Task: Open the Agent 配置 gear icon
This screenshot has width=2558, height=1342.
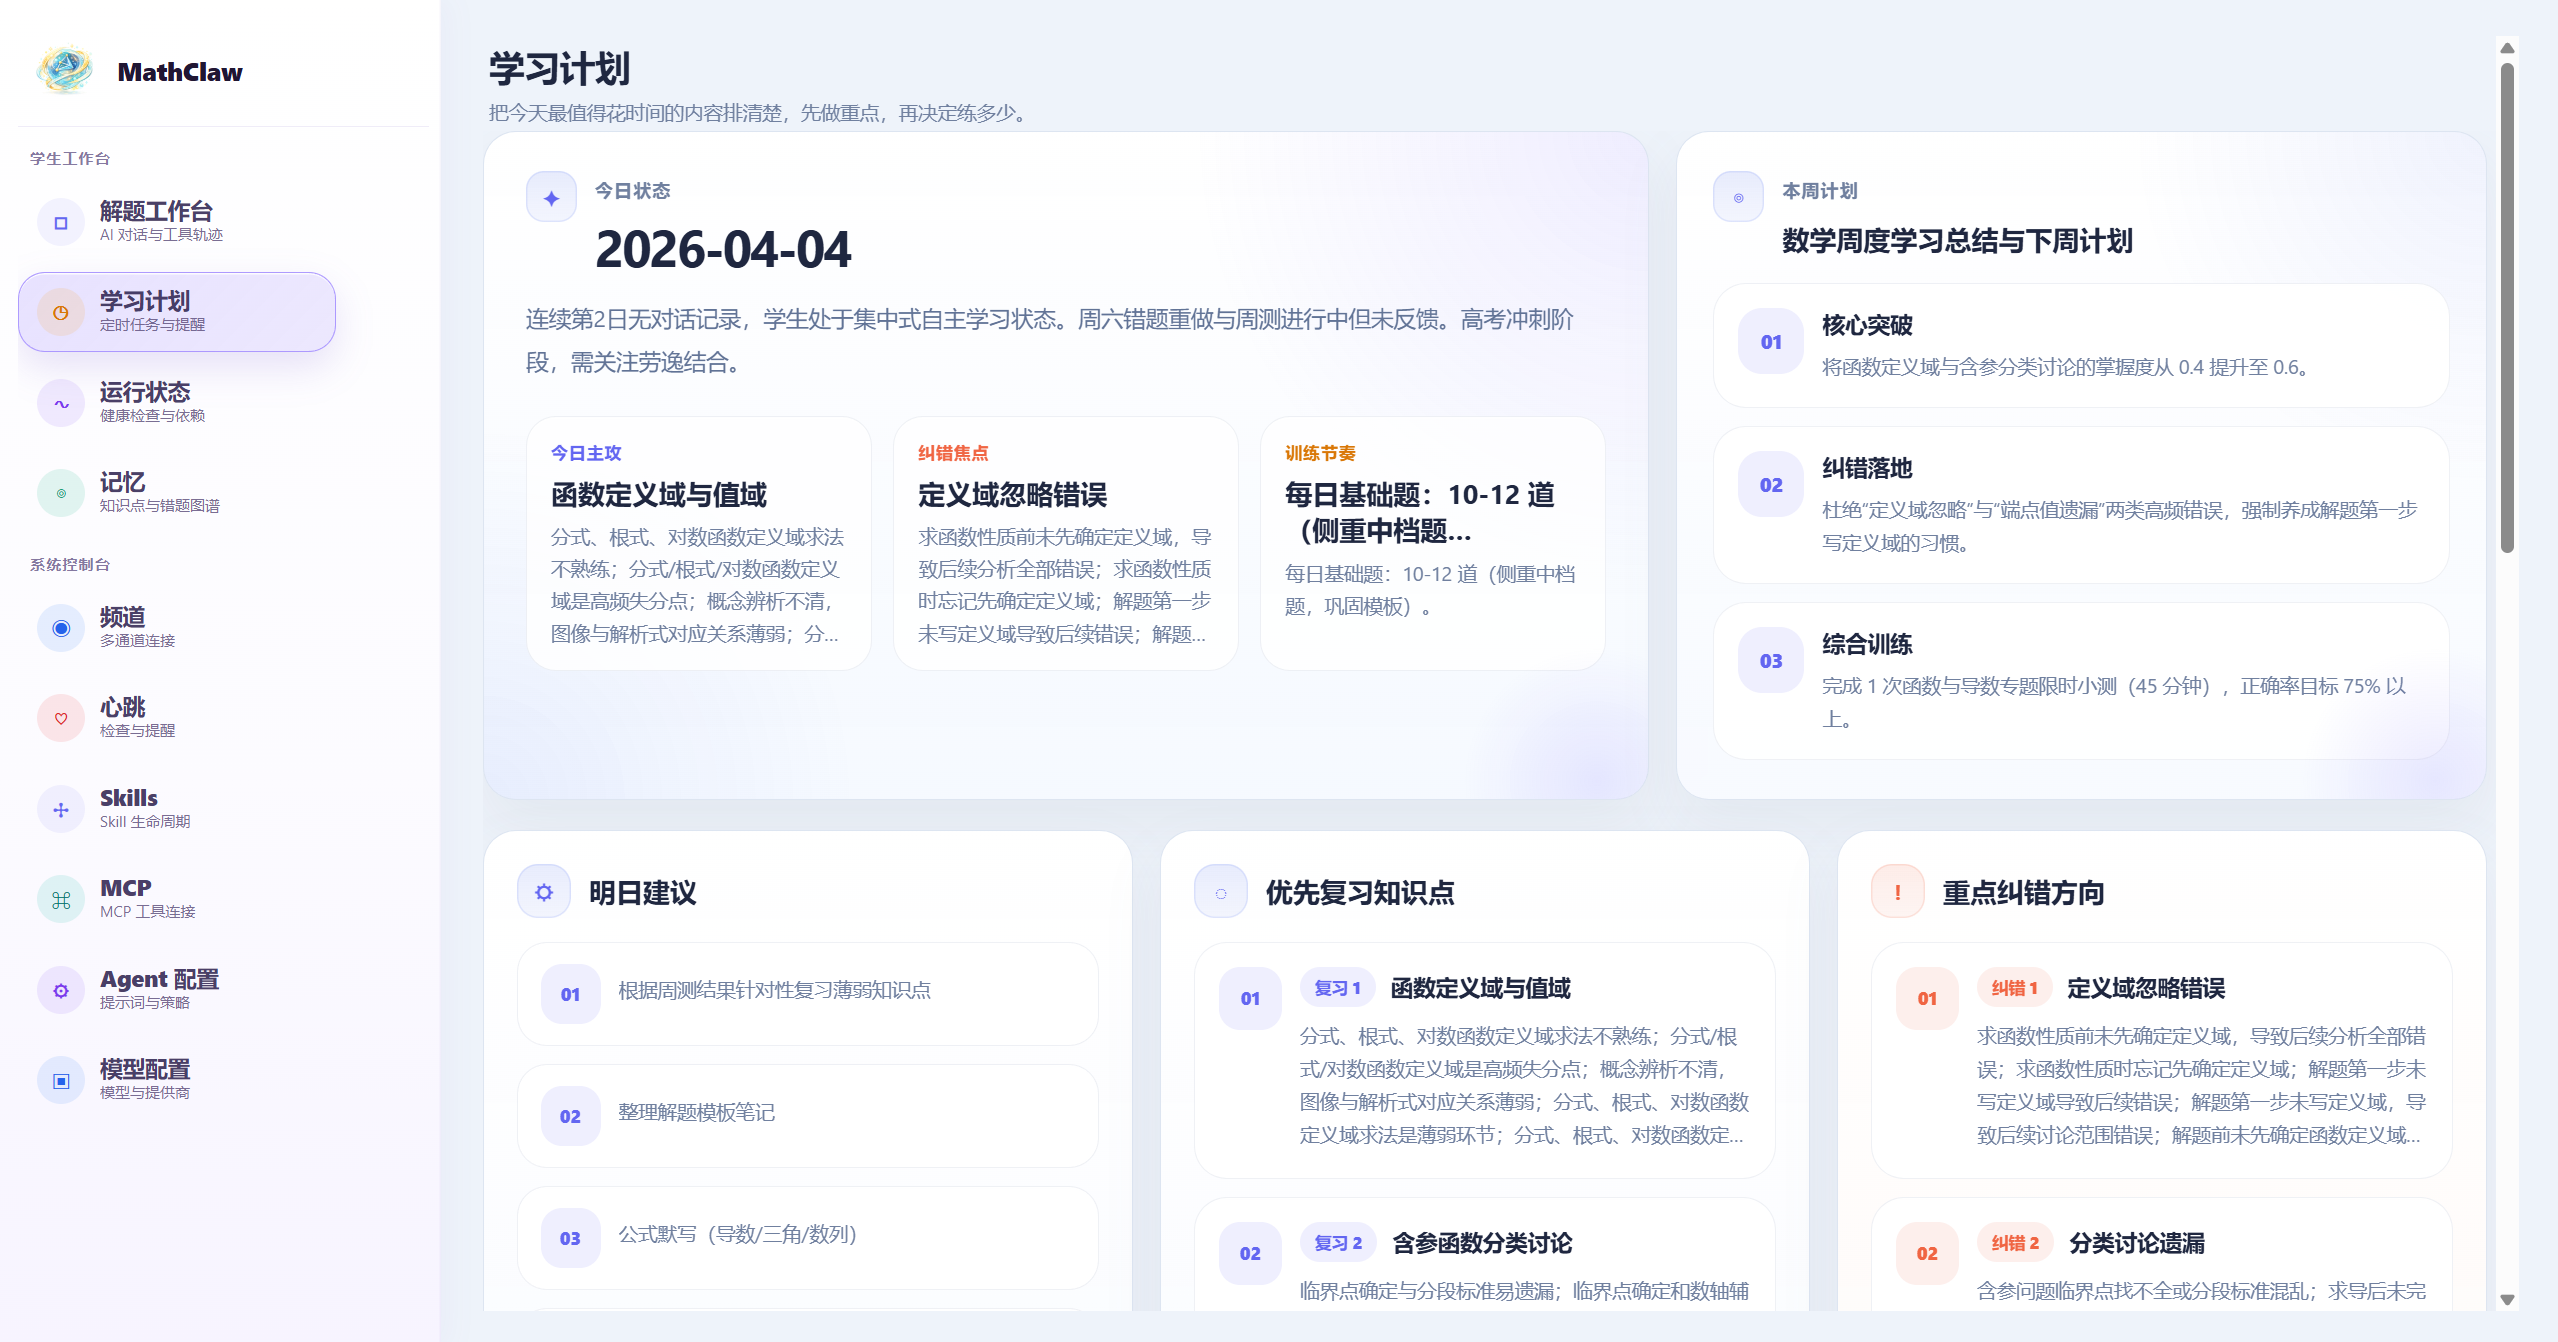Action: 60,989
